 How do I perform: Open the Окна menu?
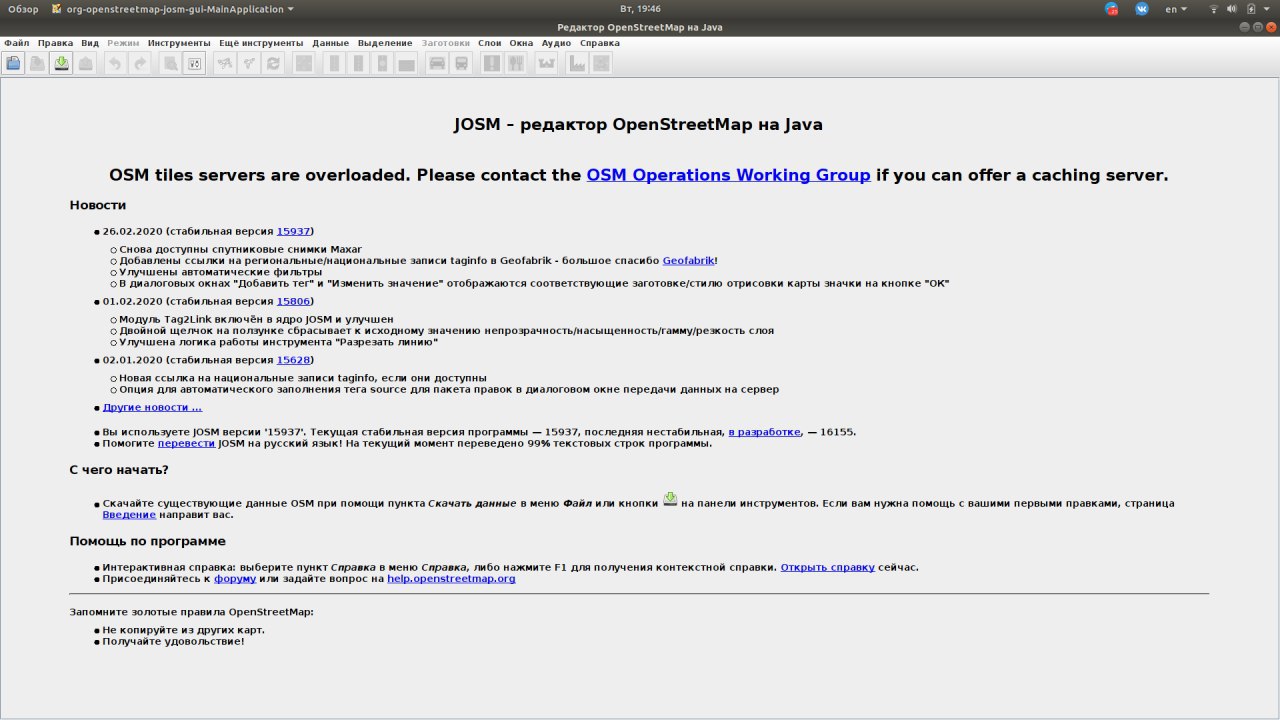[x=521, y=43]
